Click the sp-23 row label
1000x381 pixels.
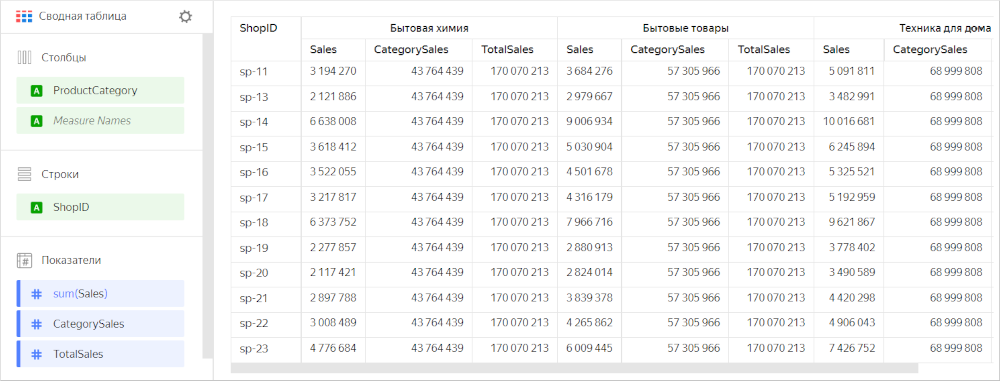pos(253,349)
